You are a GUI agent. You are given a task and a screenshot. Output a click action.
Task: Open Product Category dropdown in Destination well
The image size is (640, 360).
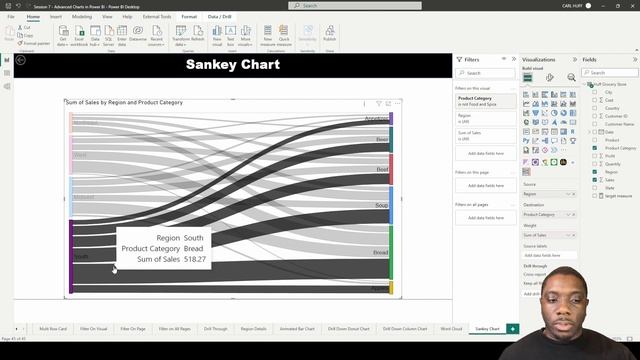(x=568, y=215)
